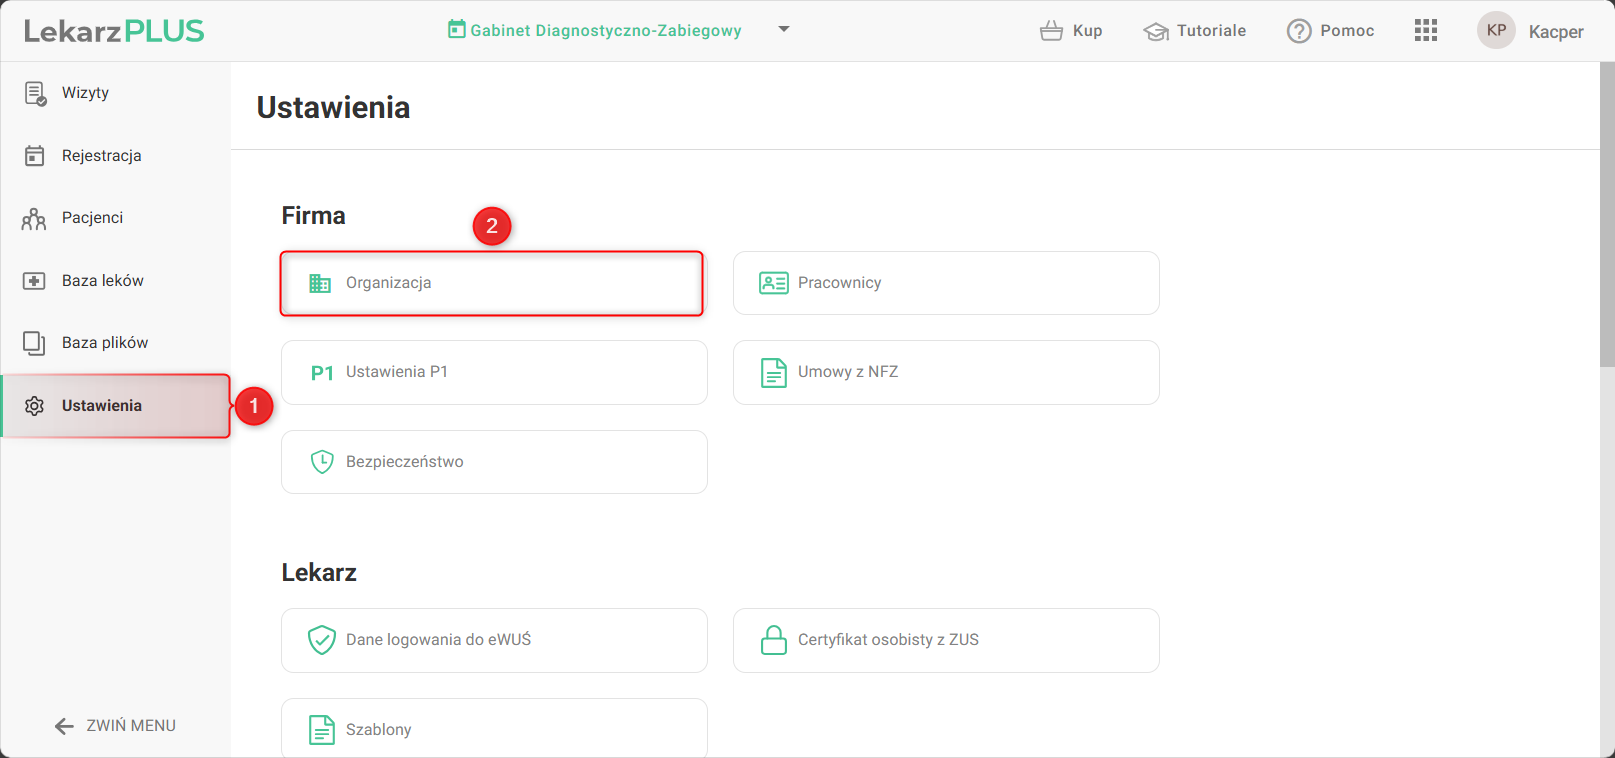Click the apps grid icon in header

pyautogui.click(x=1425, y=31)
